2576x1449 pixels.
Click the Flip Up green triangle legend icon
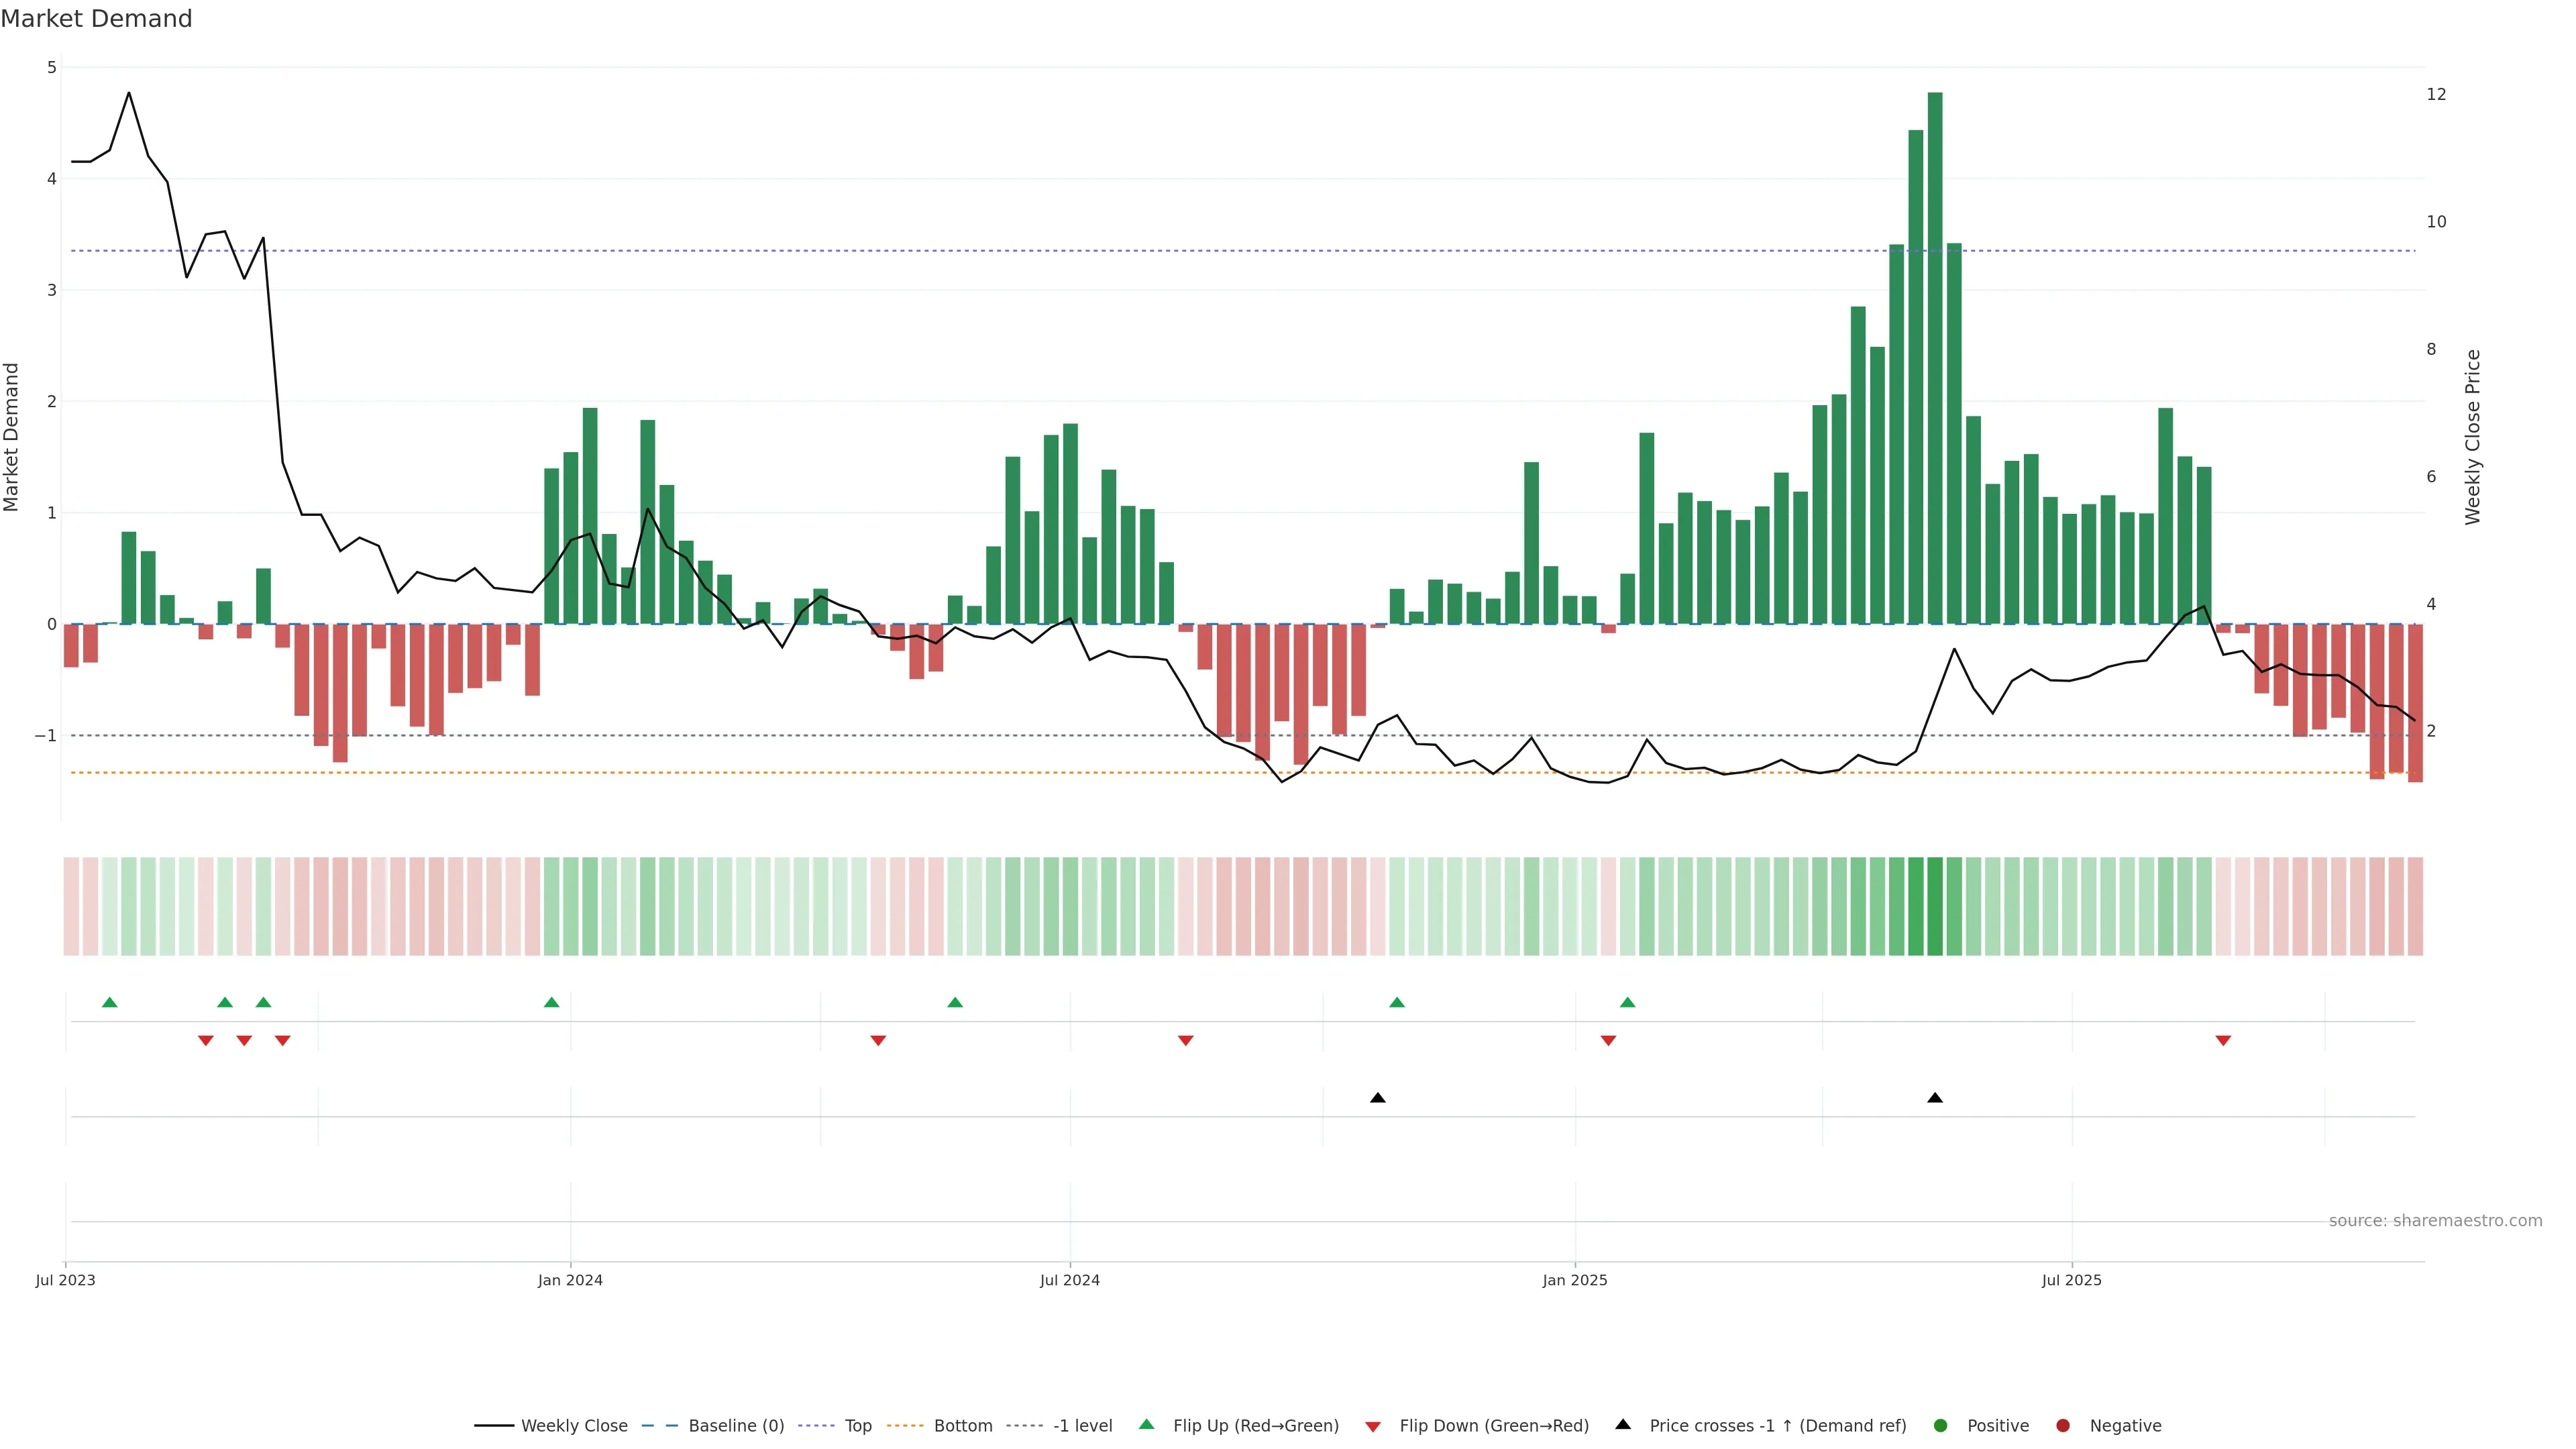tap(1147, 1424)
